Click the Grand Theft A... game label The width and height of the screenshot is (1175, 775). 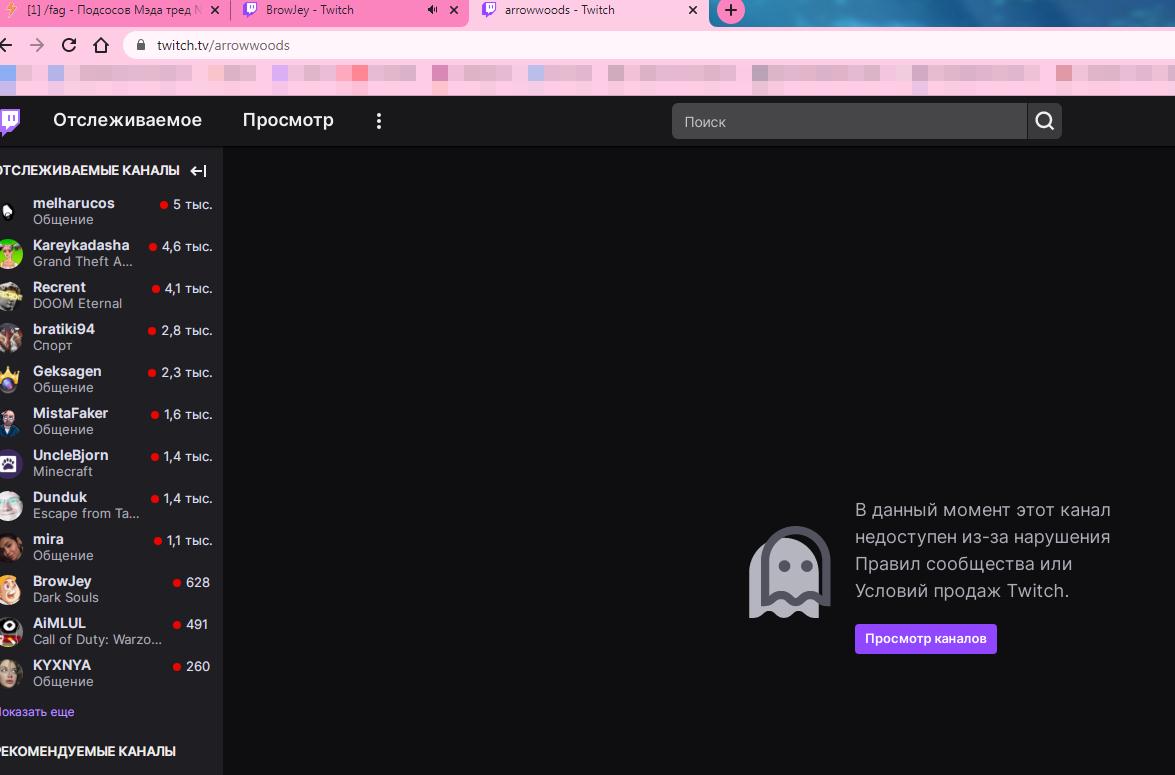[82, 262]
